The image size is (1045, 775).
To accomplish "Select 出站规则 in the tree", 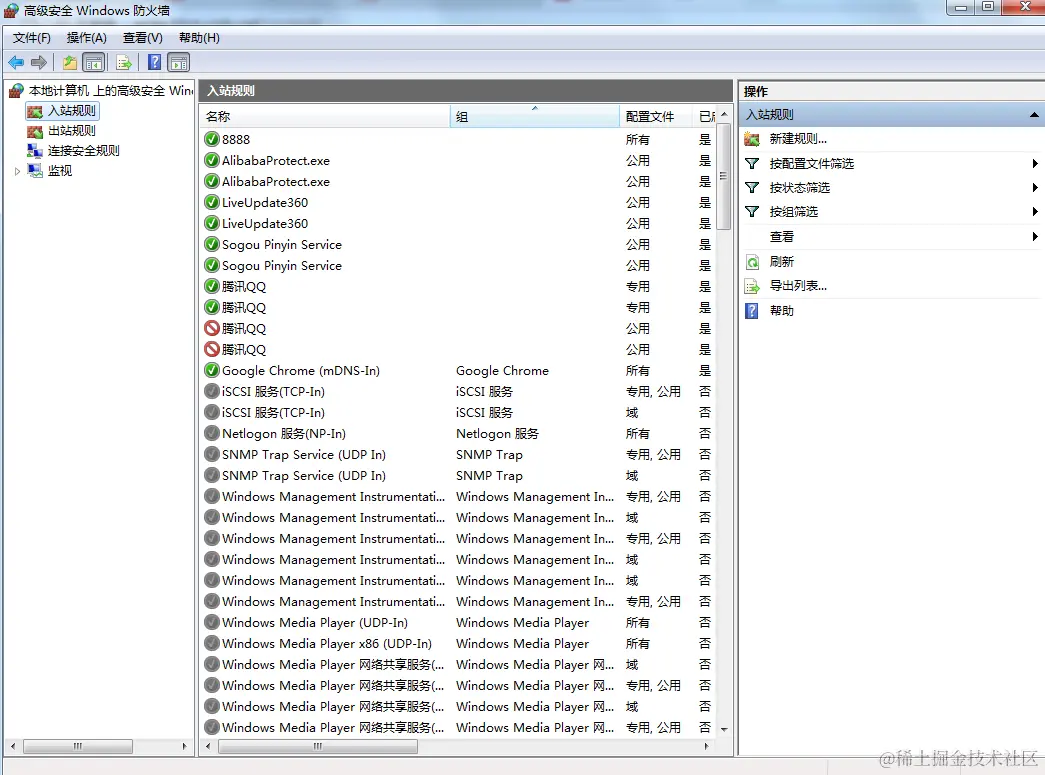I will pyautogui.click(x=72, y=131).
